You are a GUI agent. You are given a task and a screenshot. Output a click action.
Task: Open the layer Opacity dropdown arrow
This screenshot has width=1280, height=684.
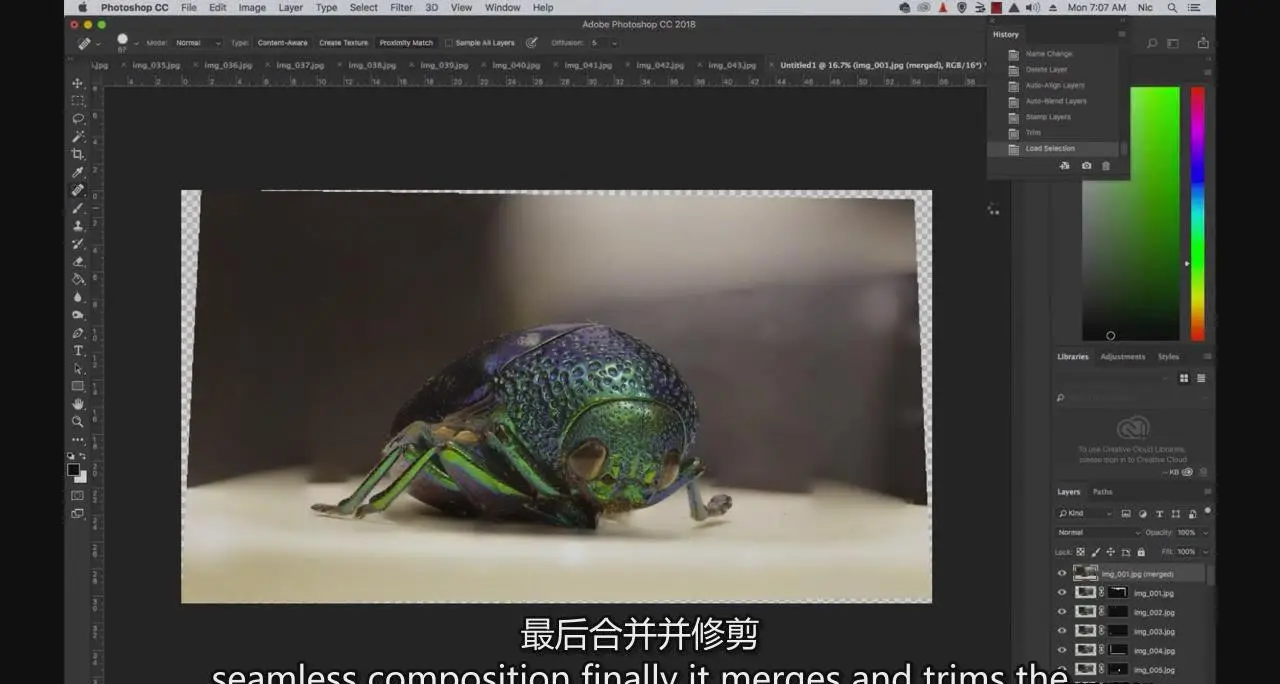pos(1204,532)
